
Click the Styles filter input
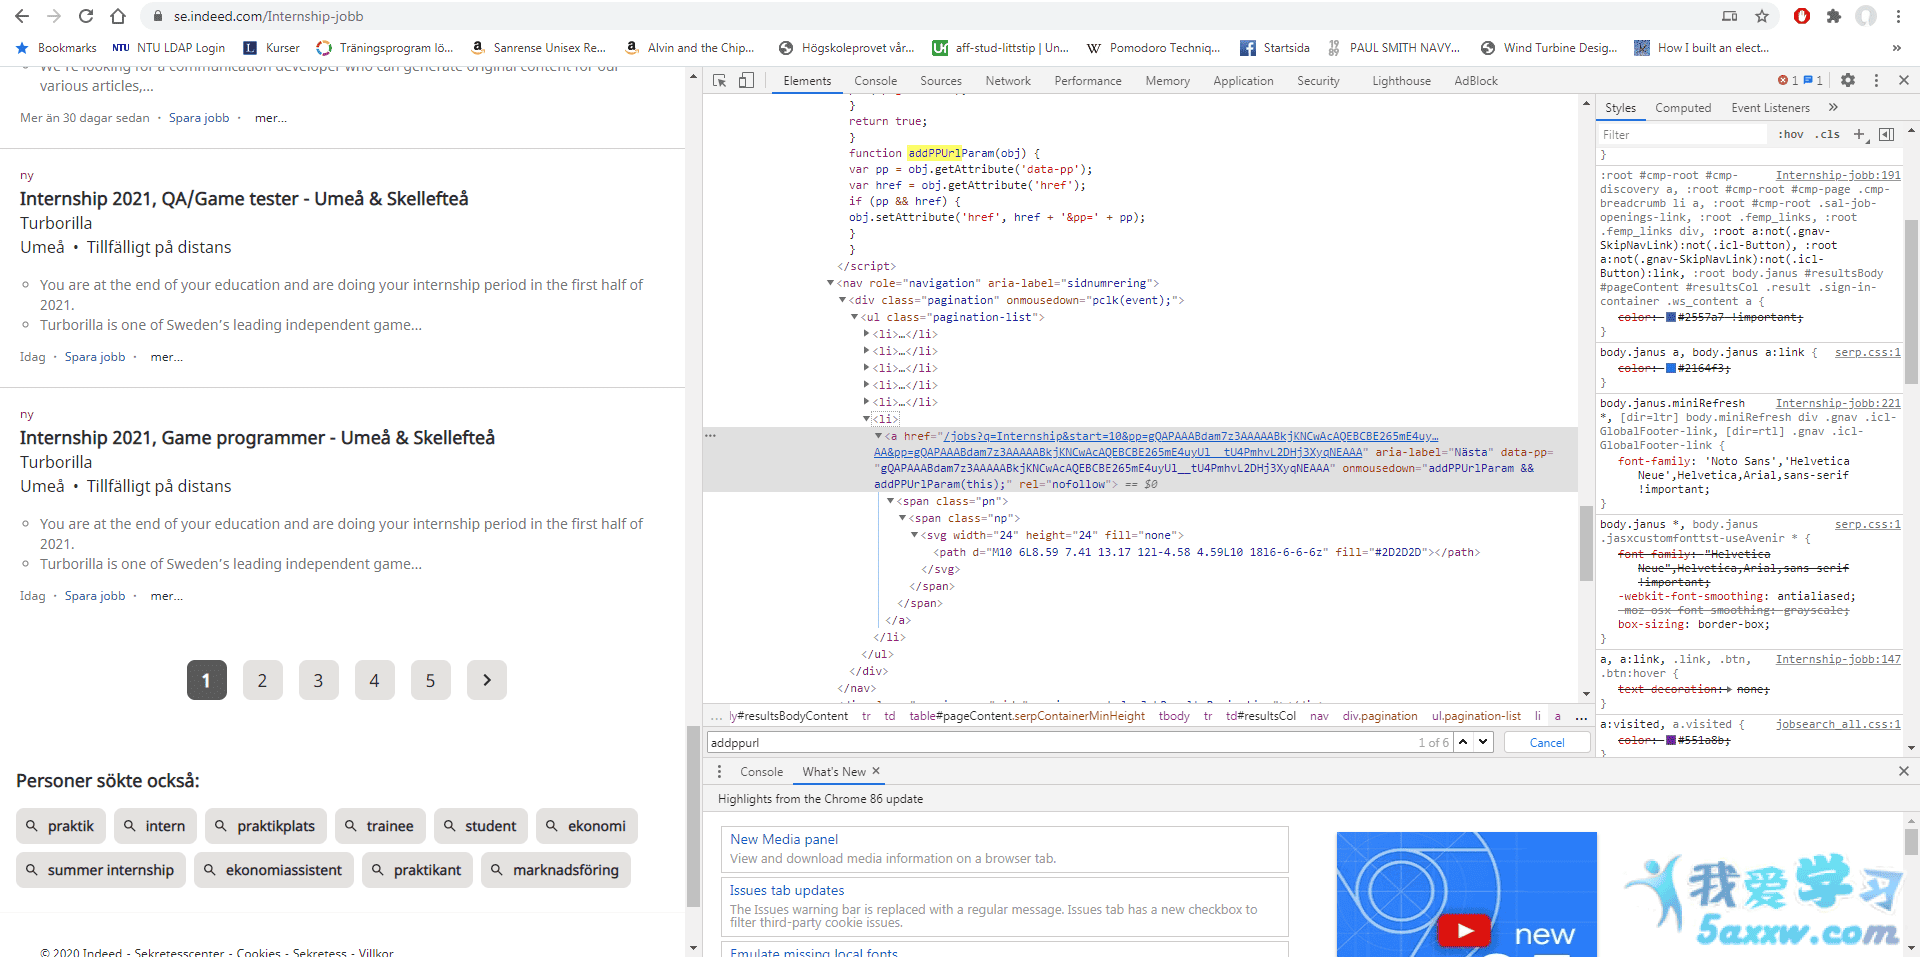point(1682,134)
